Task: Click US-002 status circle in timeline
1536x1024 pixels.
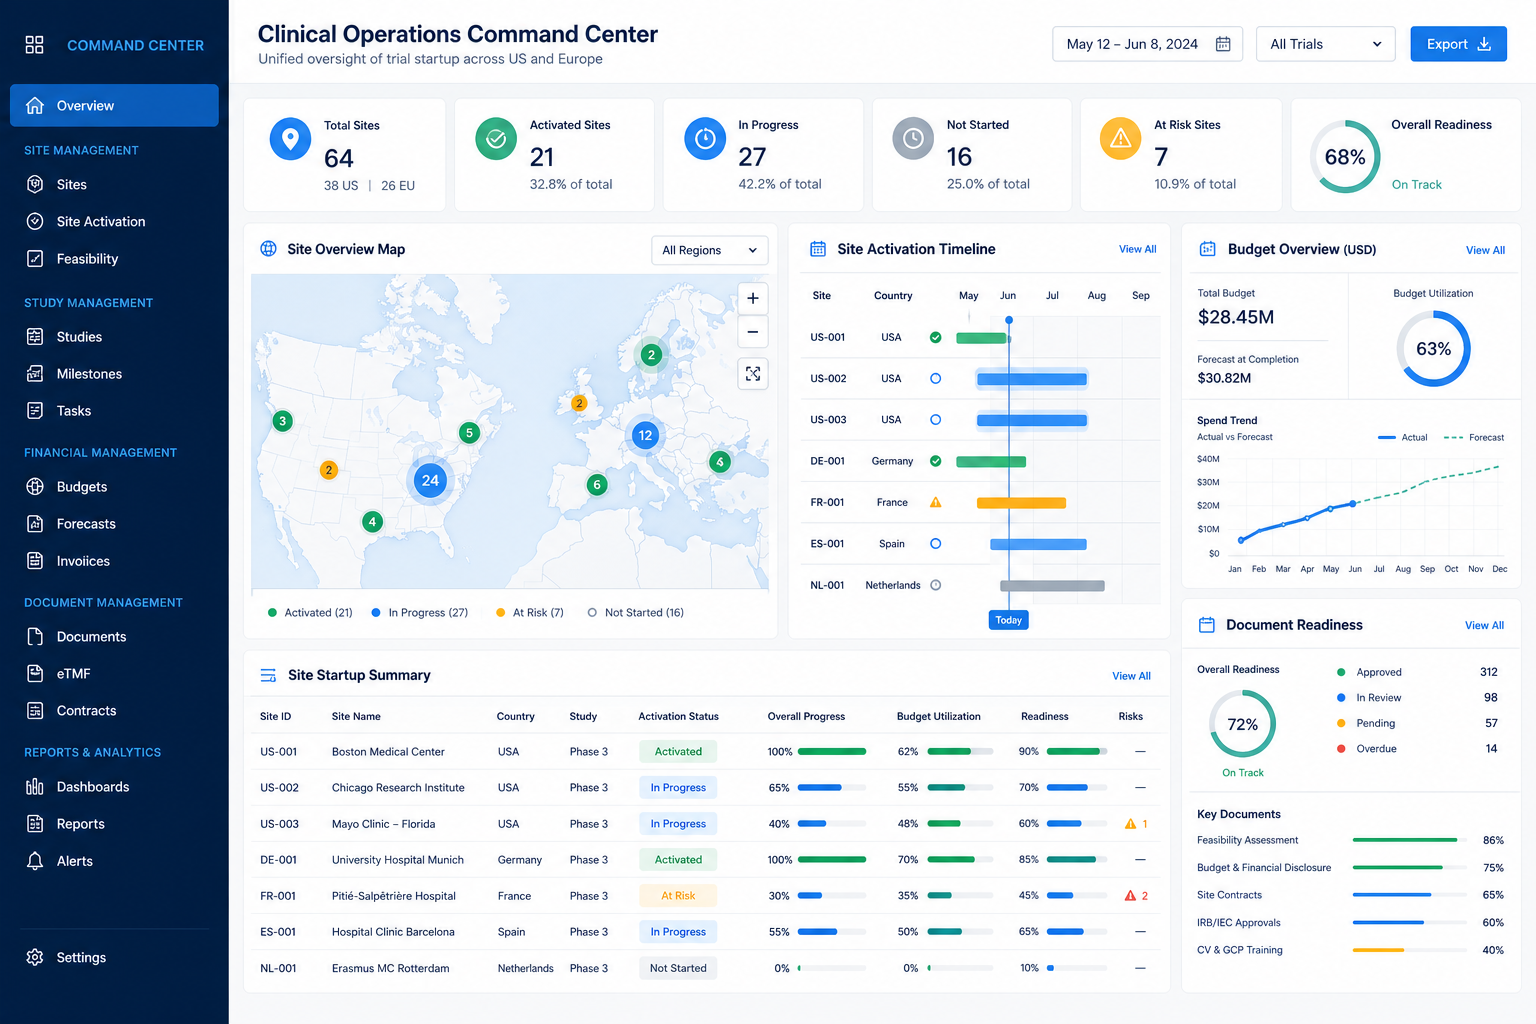Action: coord(936,379)
